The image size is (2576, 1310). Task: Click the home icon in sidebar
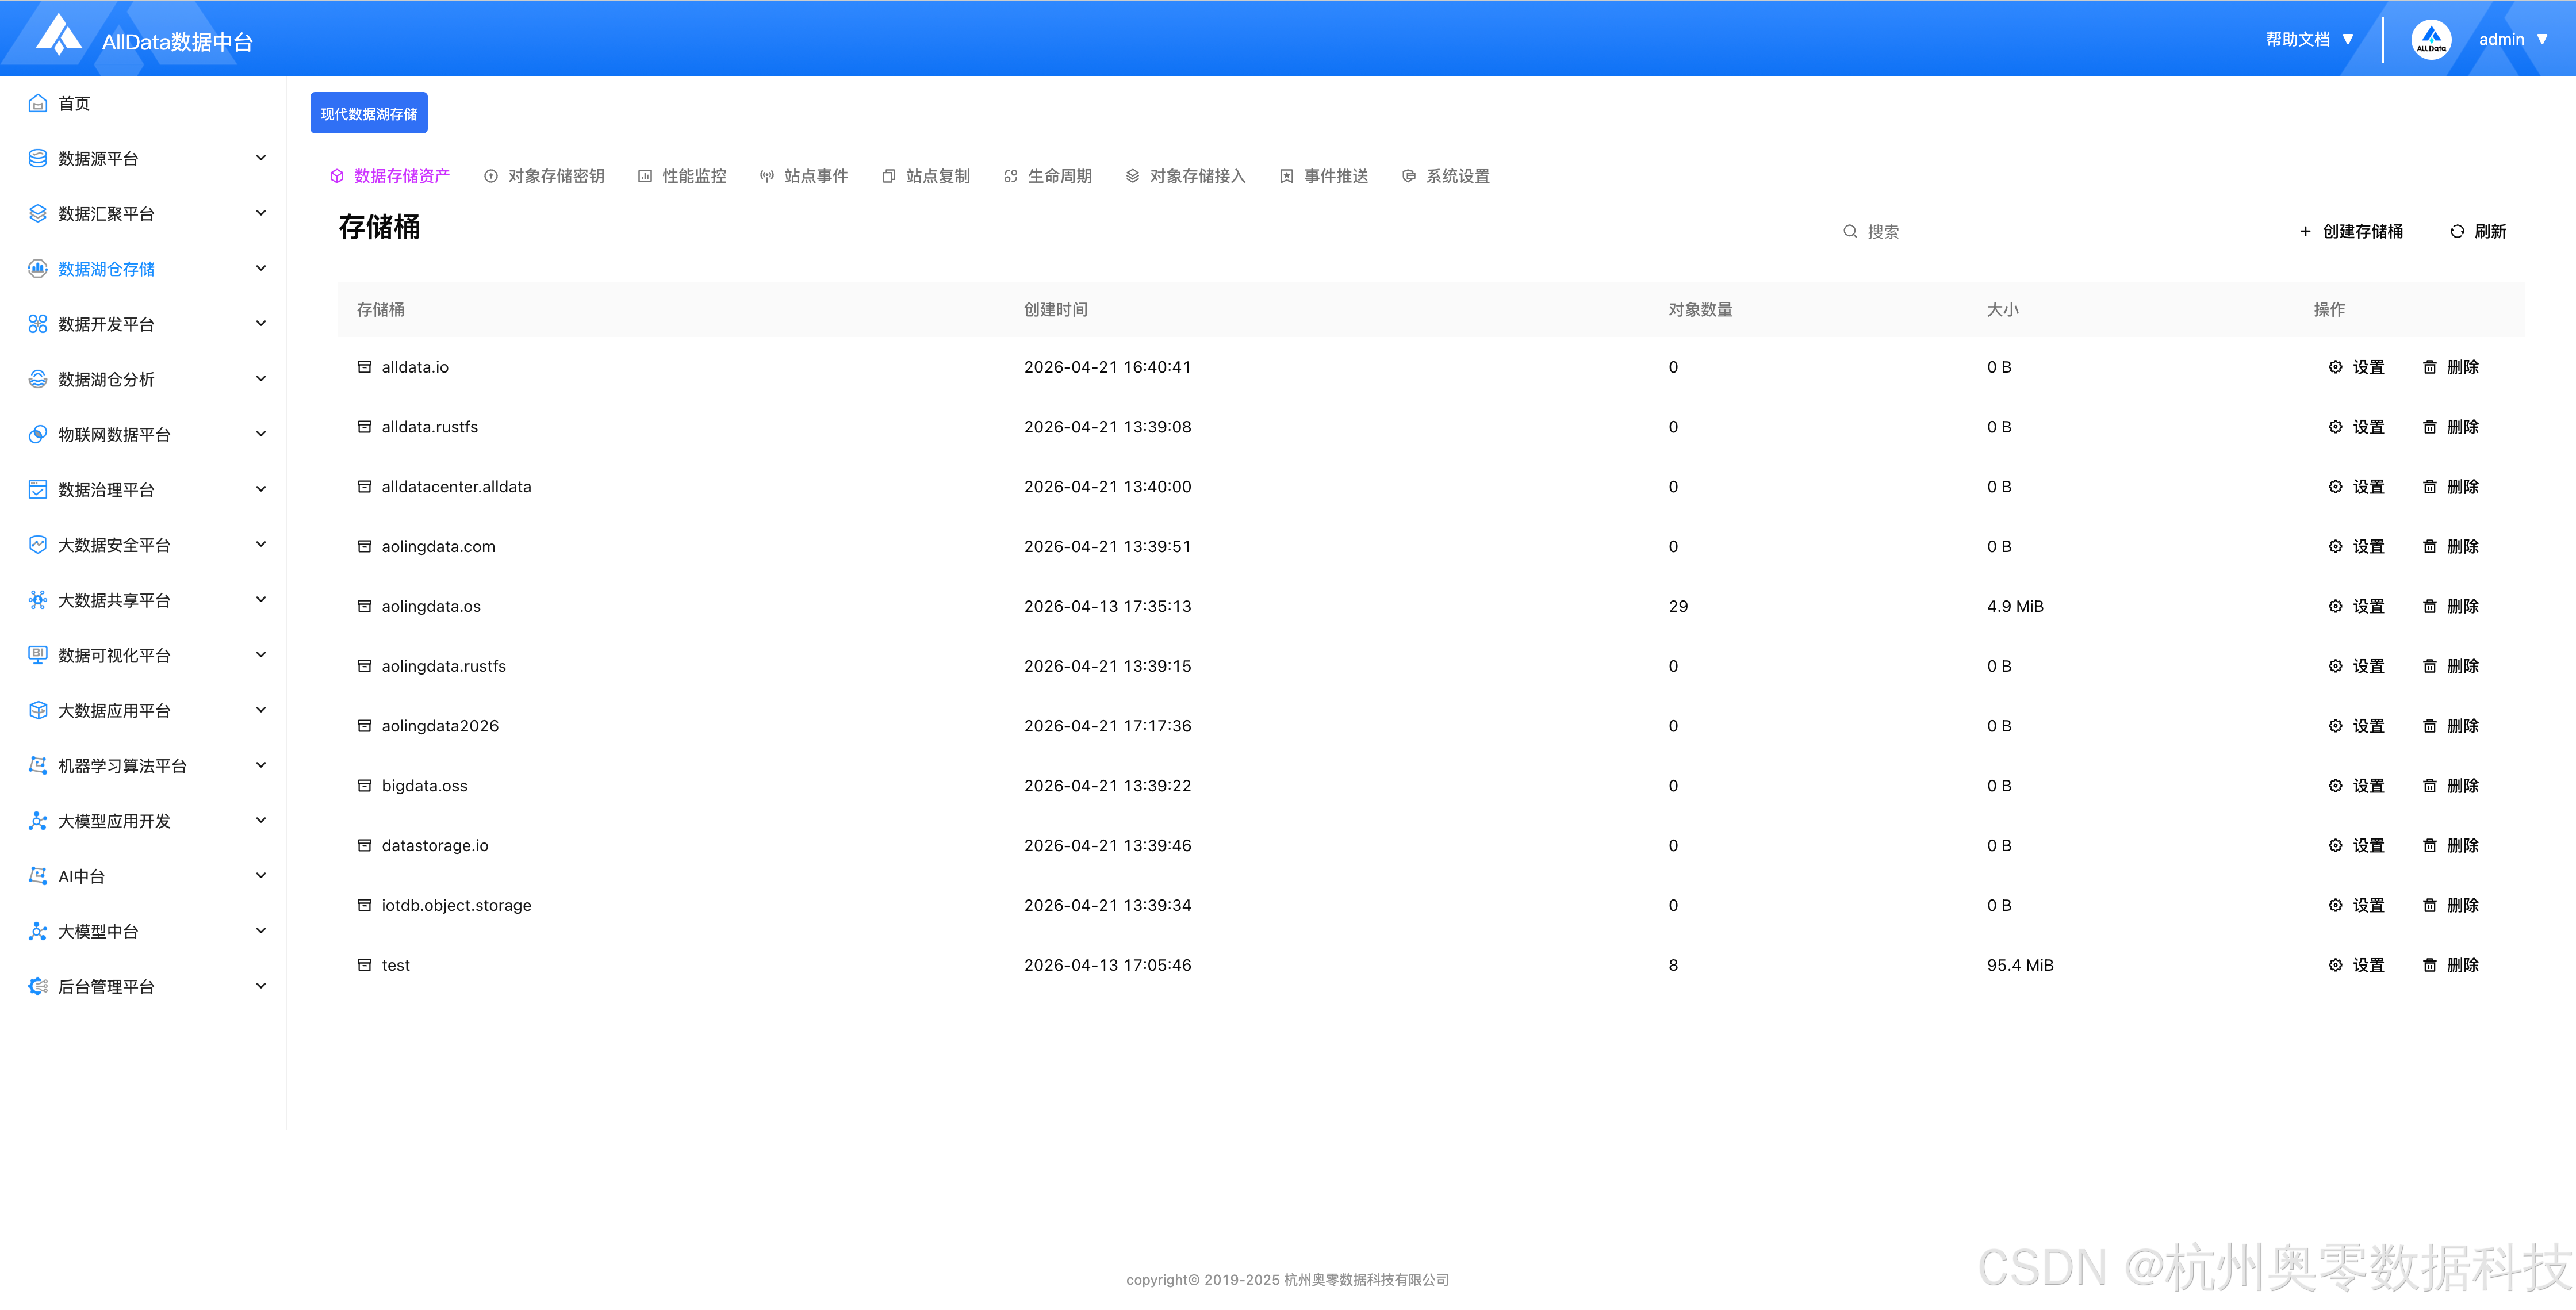coord(38,103)
